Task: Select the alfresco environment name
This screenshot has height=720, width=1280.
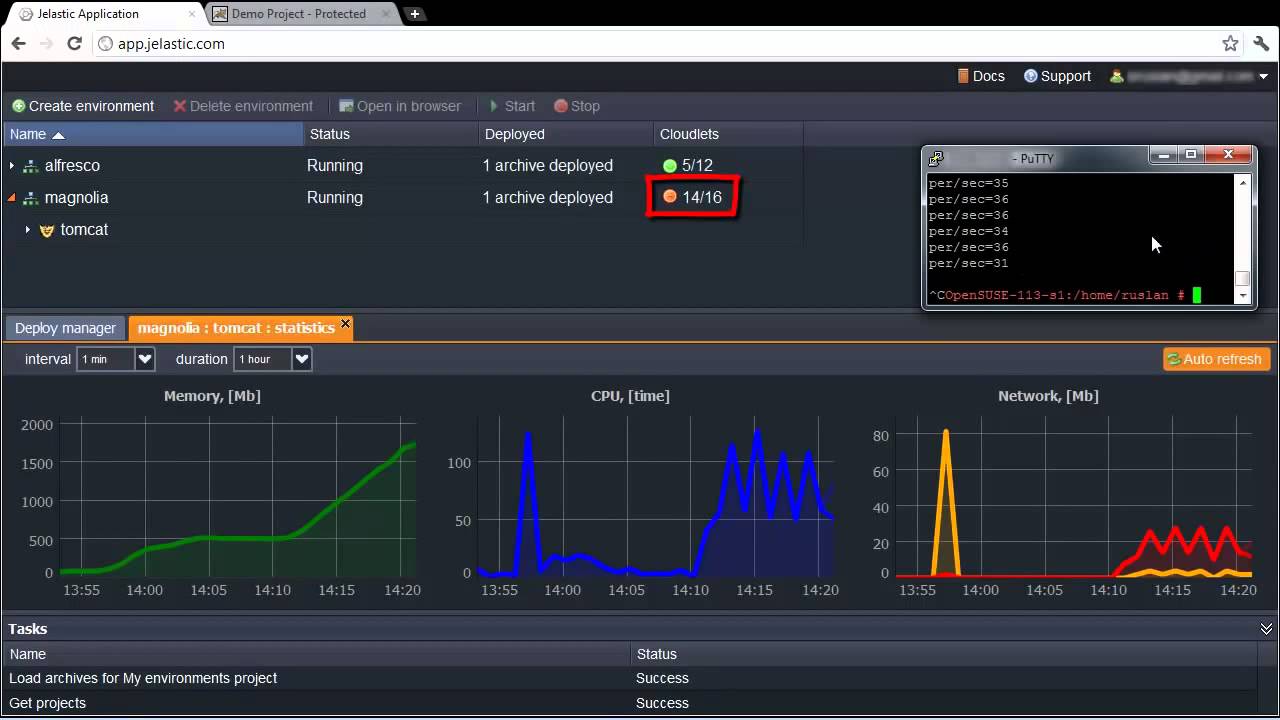Action: [x=72, y=166]
